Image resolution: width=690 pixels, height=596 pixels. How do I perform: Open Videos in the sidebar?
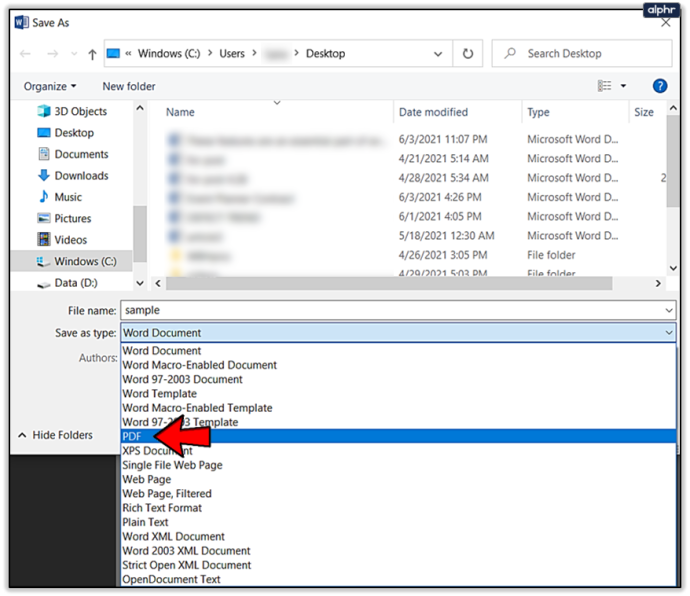(x=62, y=240)
